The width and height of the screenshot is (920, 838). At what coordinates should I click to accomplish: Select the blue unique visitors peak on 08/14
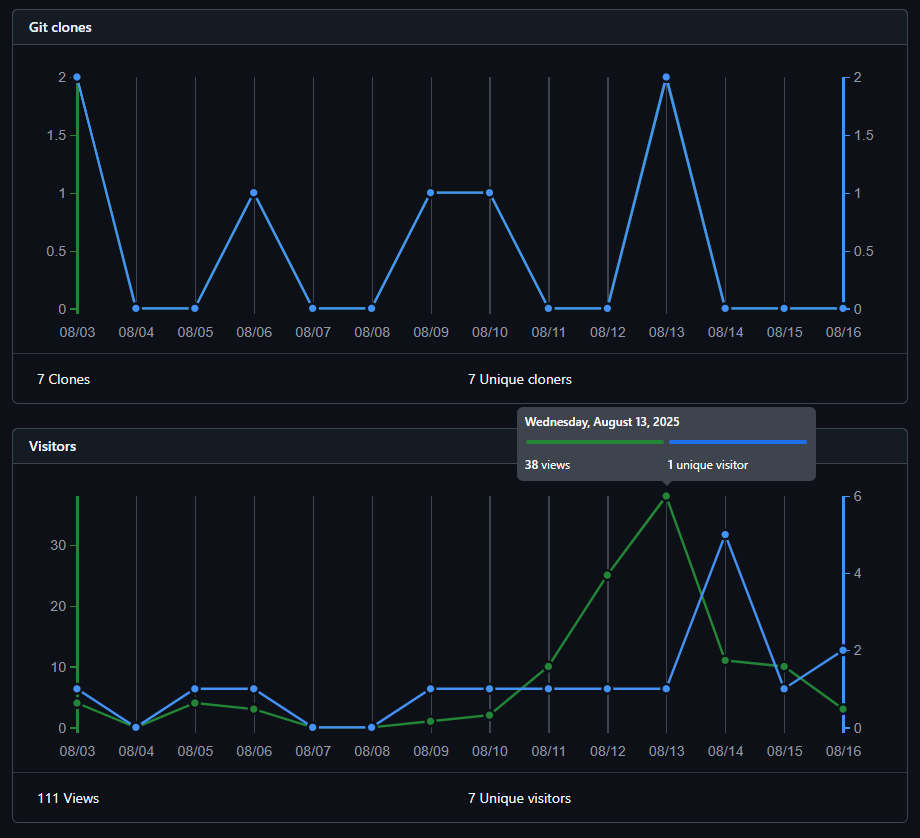725,535
